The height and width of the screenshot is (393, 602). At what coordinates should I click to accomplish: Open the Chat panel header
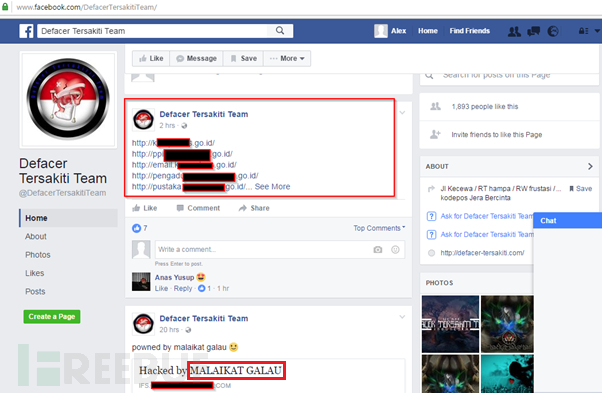tap(567, 220)
